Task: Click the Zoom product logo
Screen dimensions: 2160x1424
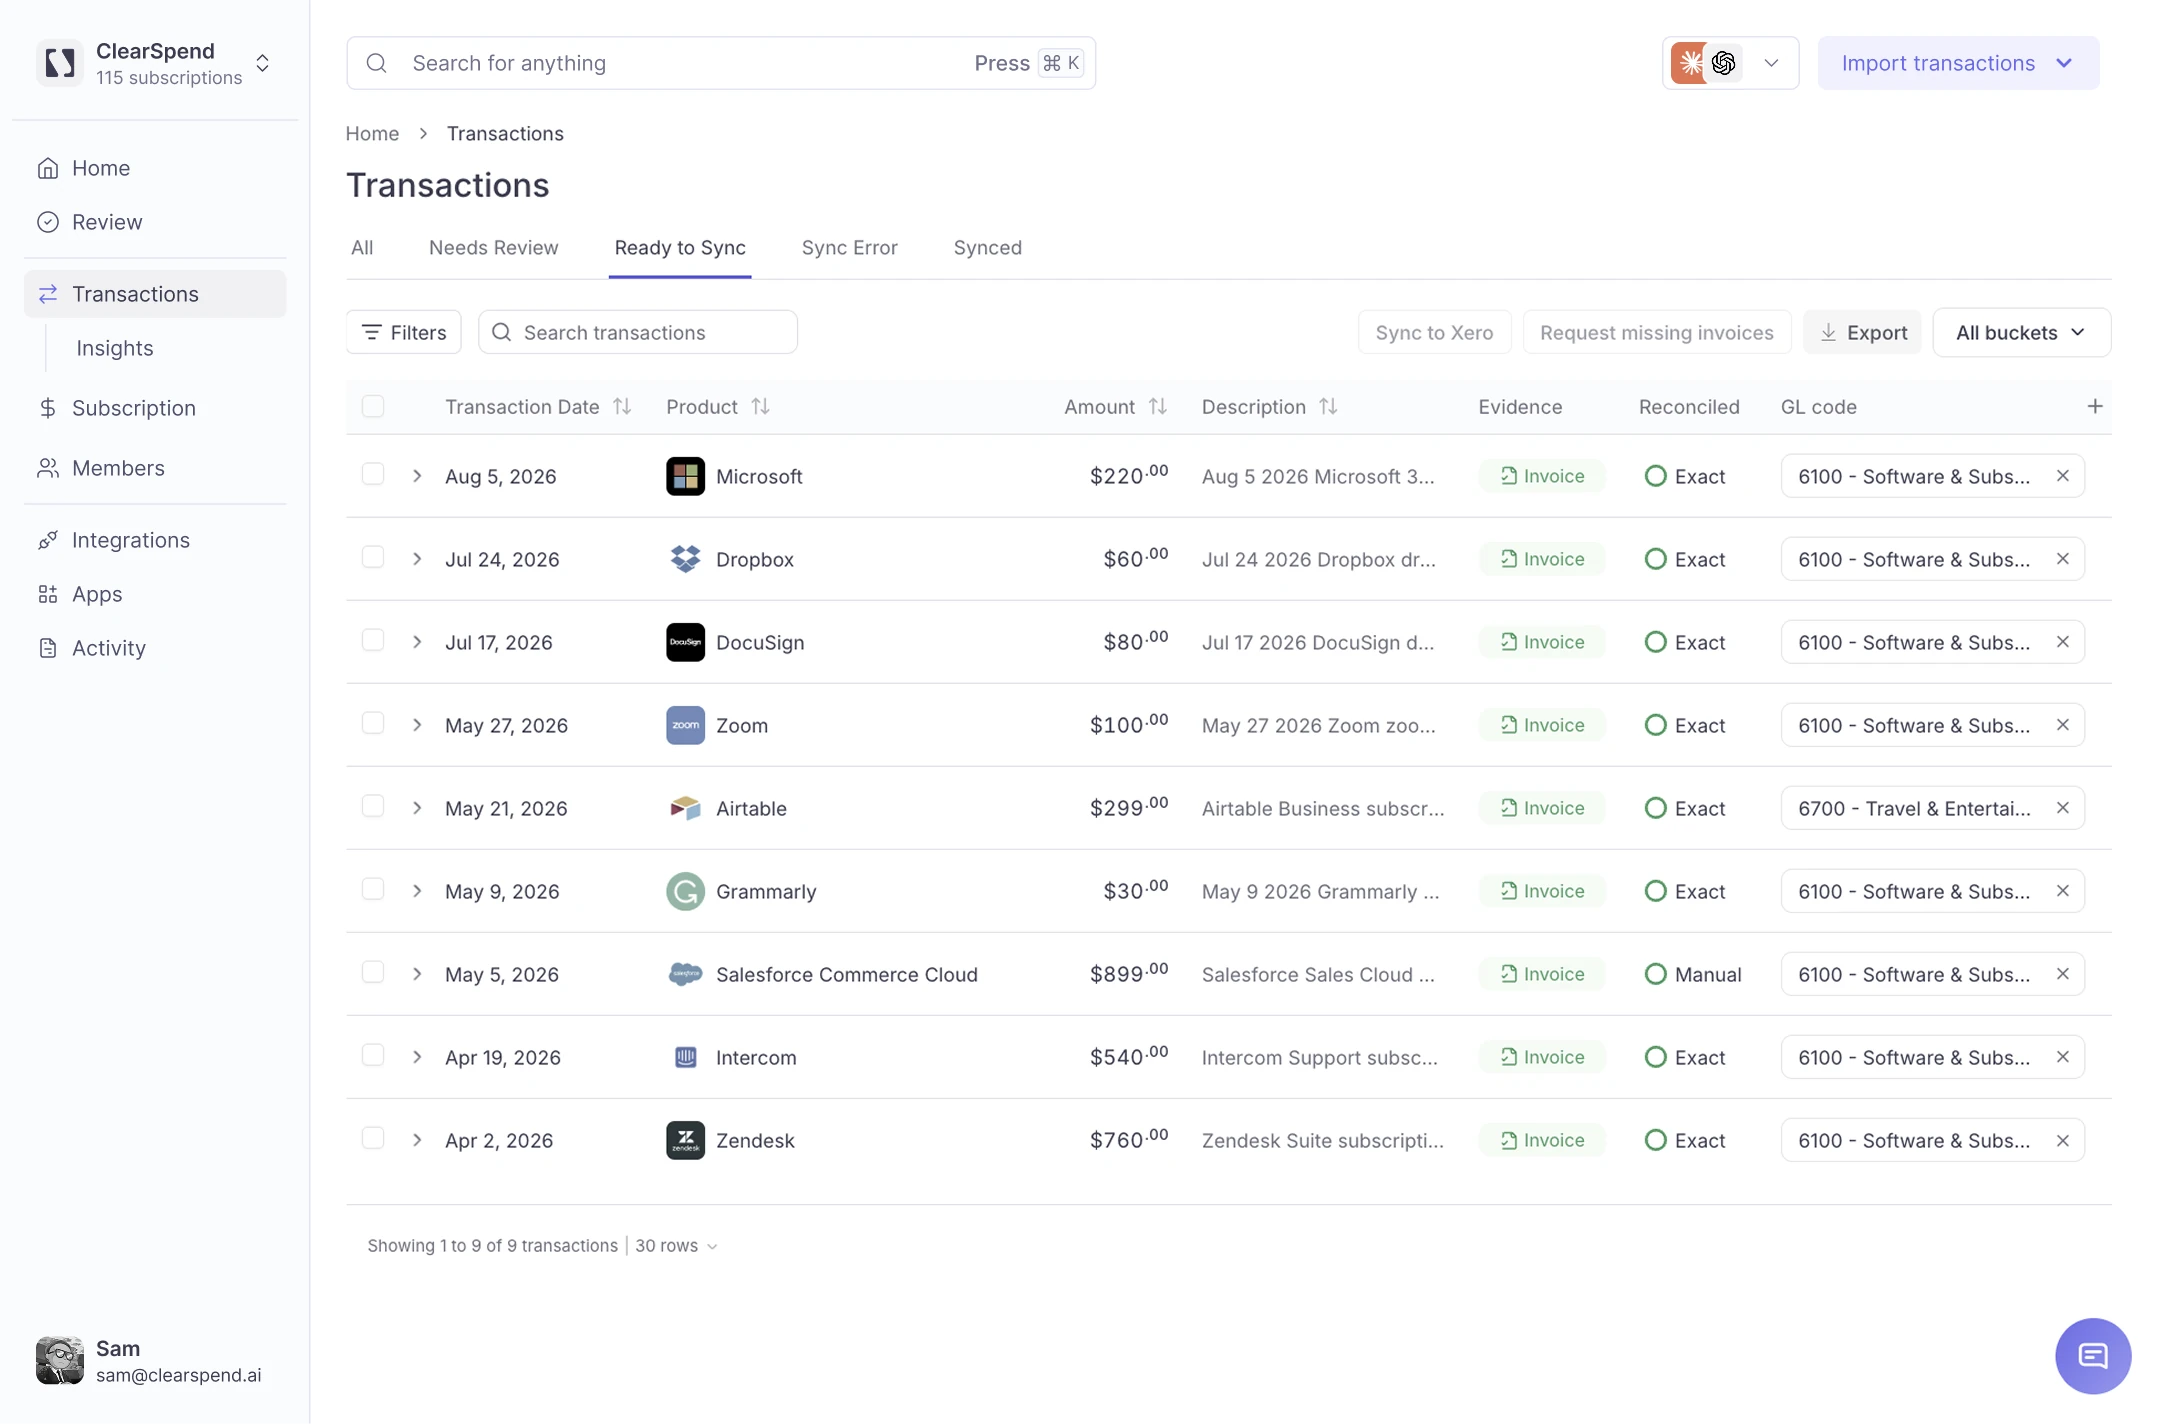Action: click(685, 725)
